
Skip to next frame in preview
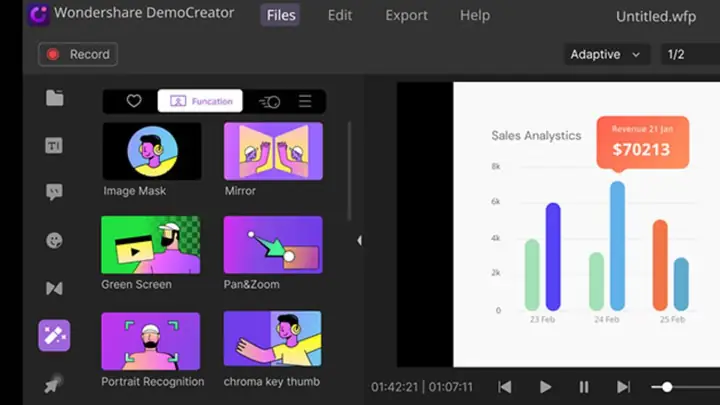click(623, 387)
